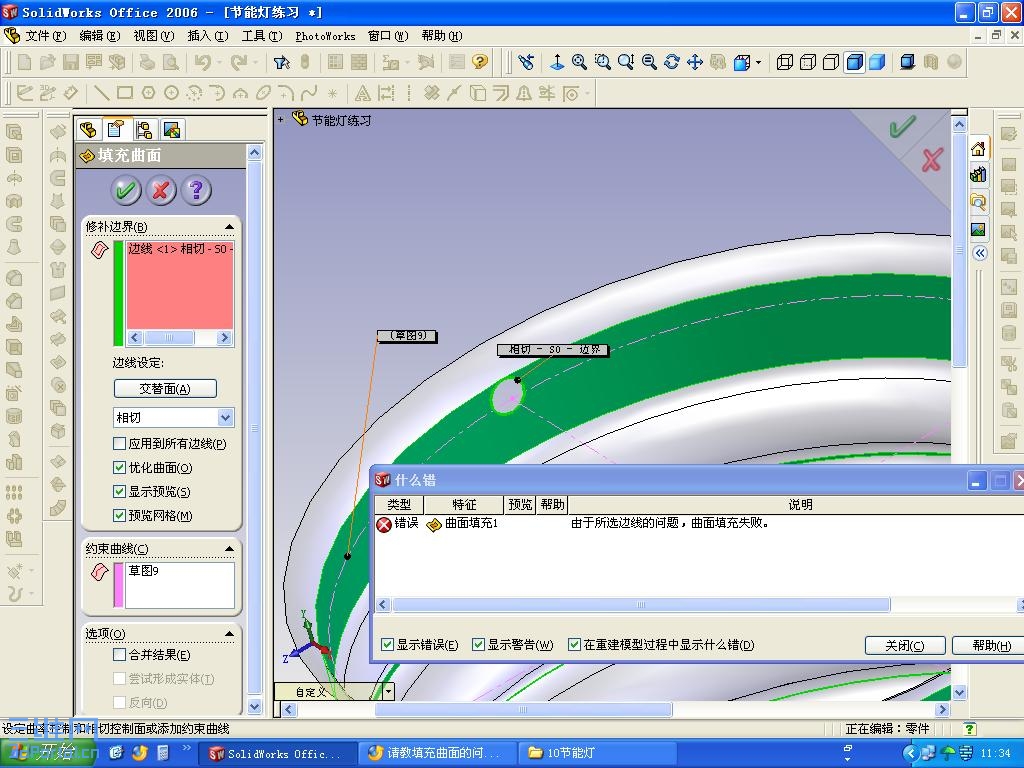The width and height of the screenshot is (1024, 768).
Task: Switch to PropertyManager tab
Action: (x=116, y=129)
